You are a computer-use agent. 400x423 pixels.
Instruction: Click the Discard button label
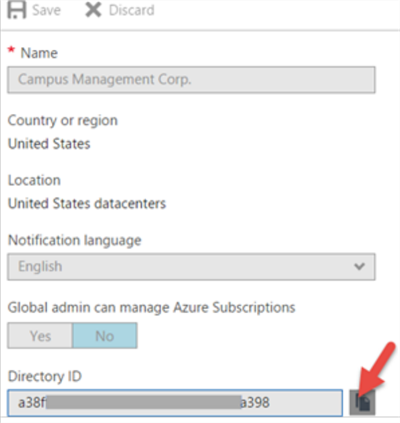132,10
